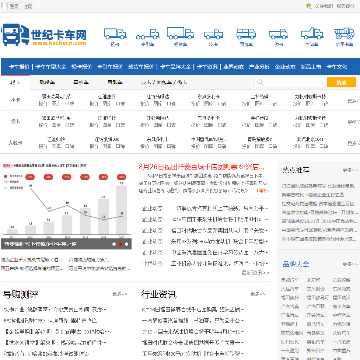Click the dark caption bar below the chart
This screenshot has width=360, height=360.
pos(66,244)
